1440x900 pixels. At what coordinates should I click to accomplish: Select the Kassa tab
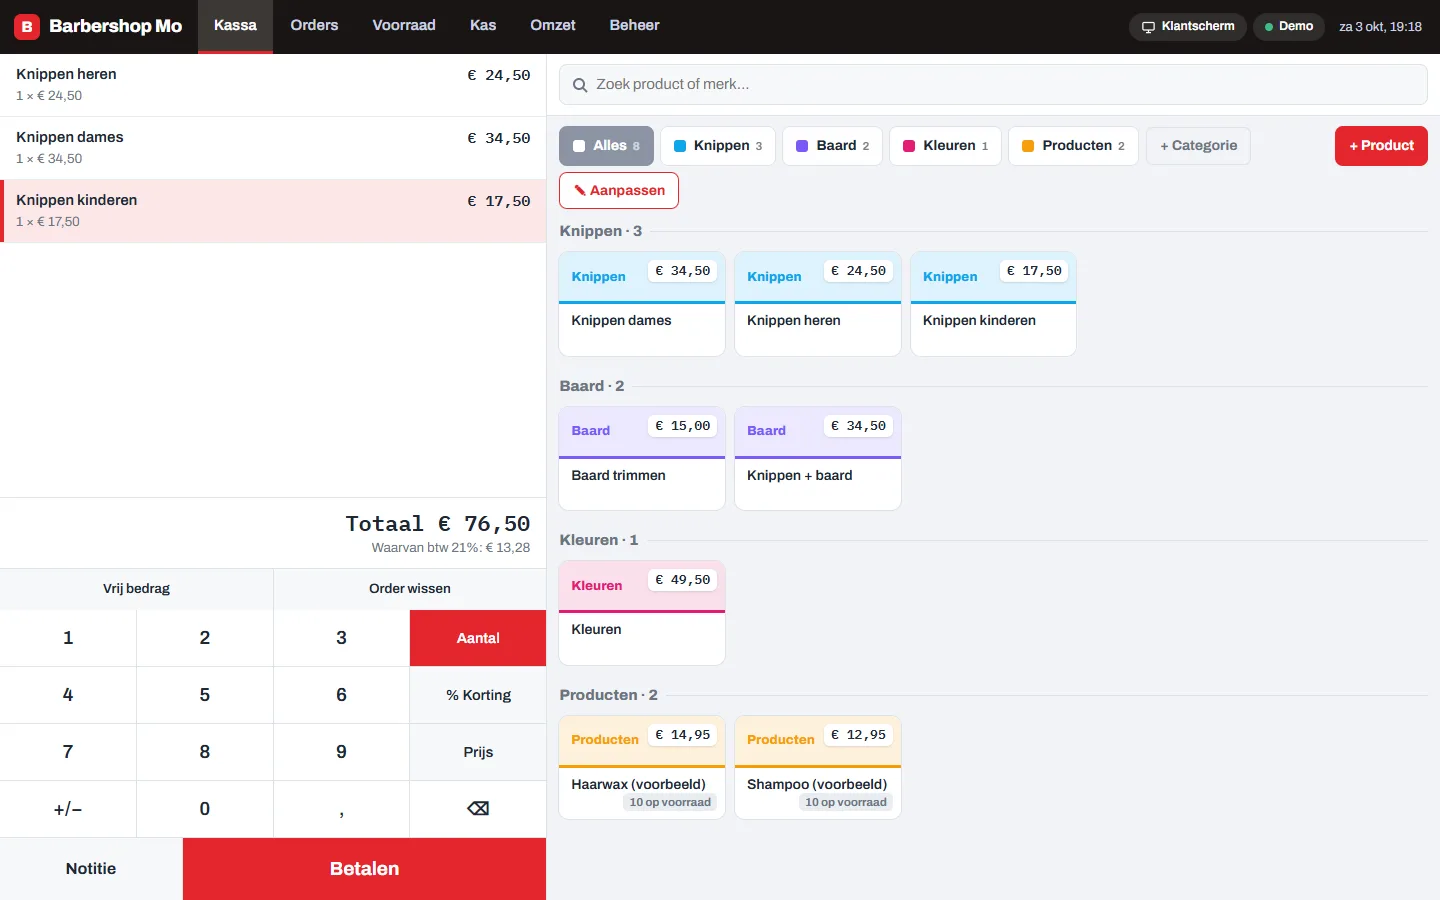[x=235, y=26]
